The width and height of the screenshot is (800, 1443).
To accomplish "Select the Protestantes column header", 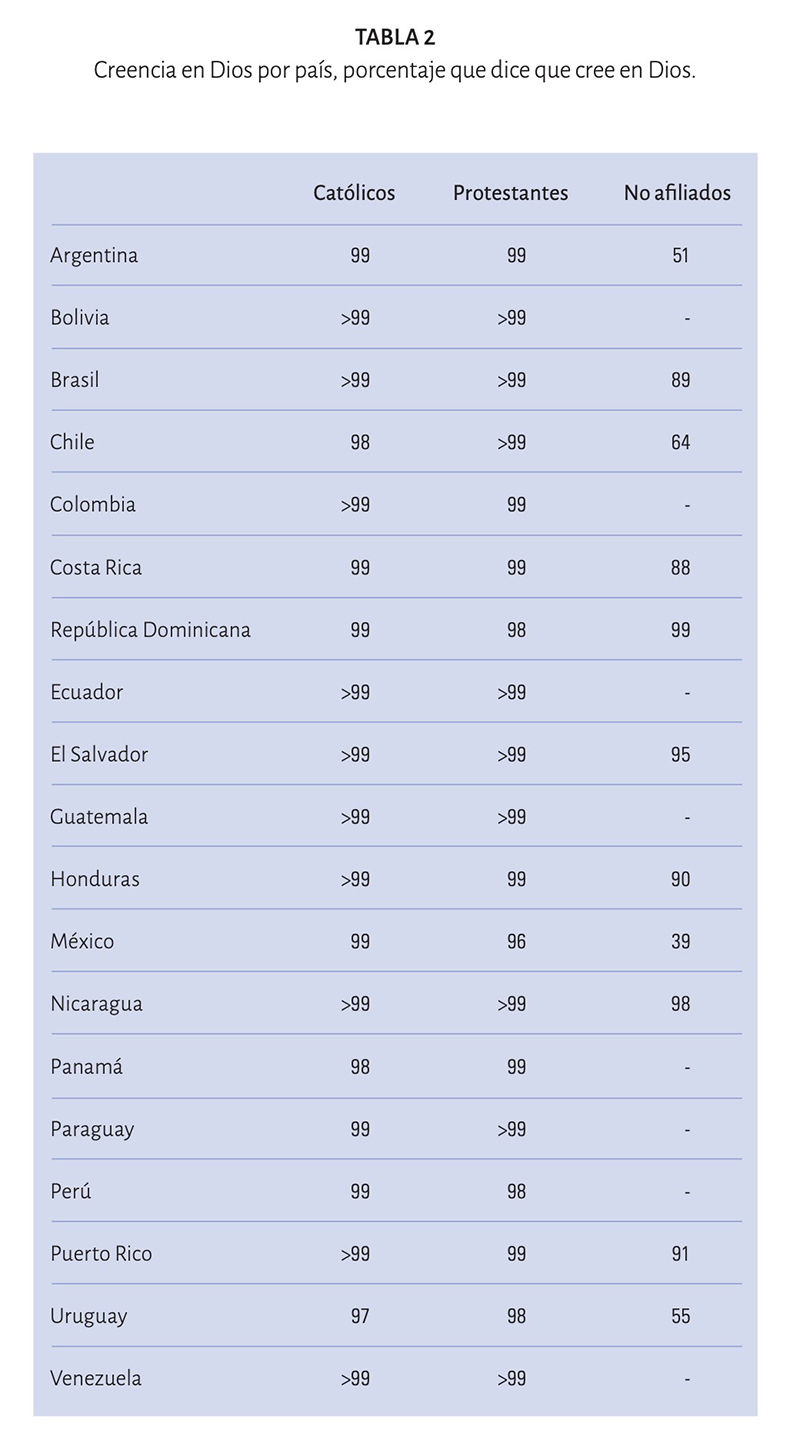I will 510,193.
